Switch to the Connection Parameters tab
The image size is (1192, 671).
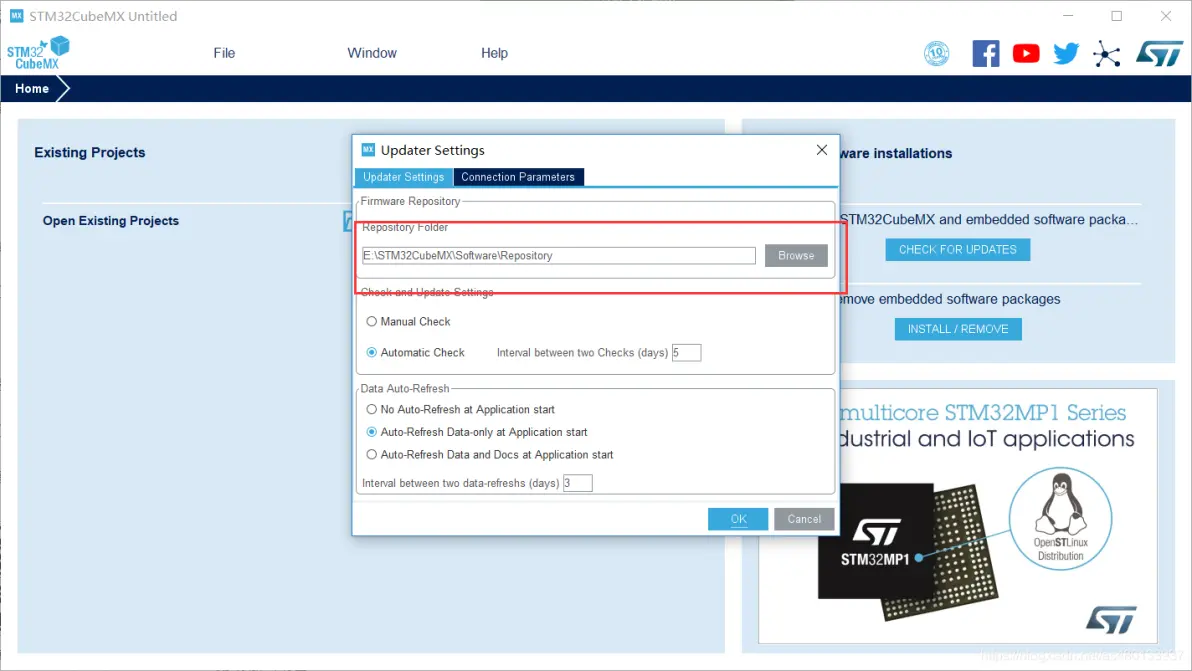coord(518,177)
